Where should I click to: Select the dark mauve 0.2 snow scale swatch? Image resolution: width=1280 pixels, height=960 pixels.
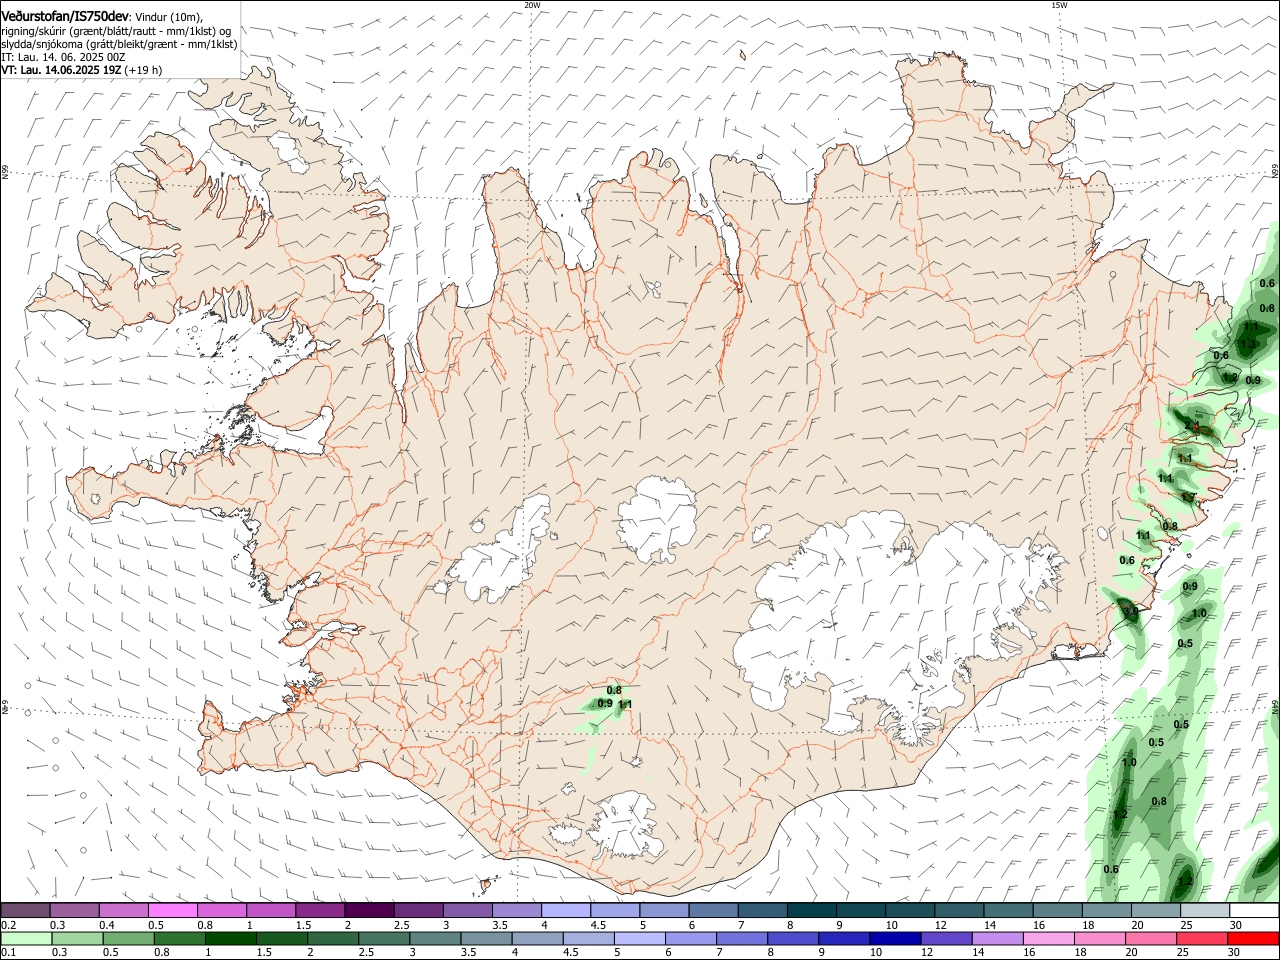point(25,910)
